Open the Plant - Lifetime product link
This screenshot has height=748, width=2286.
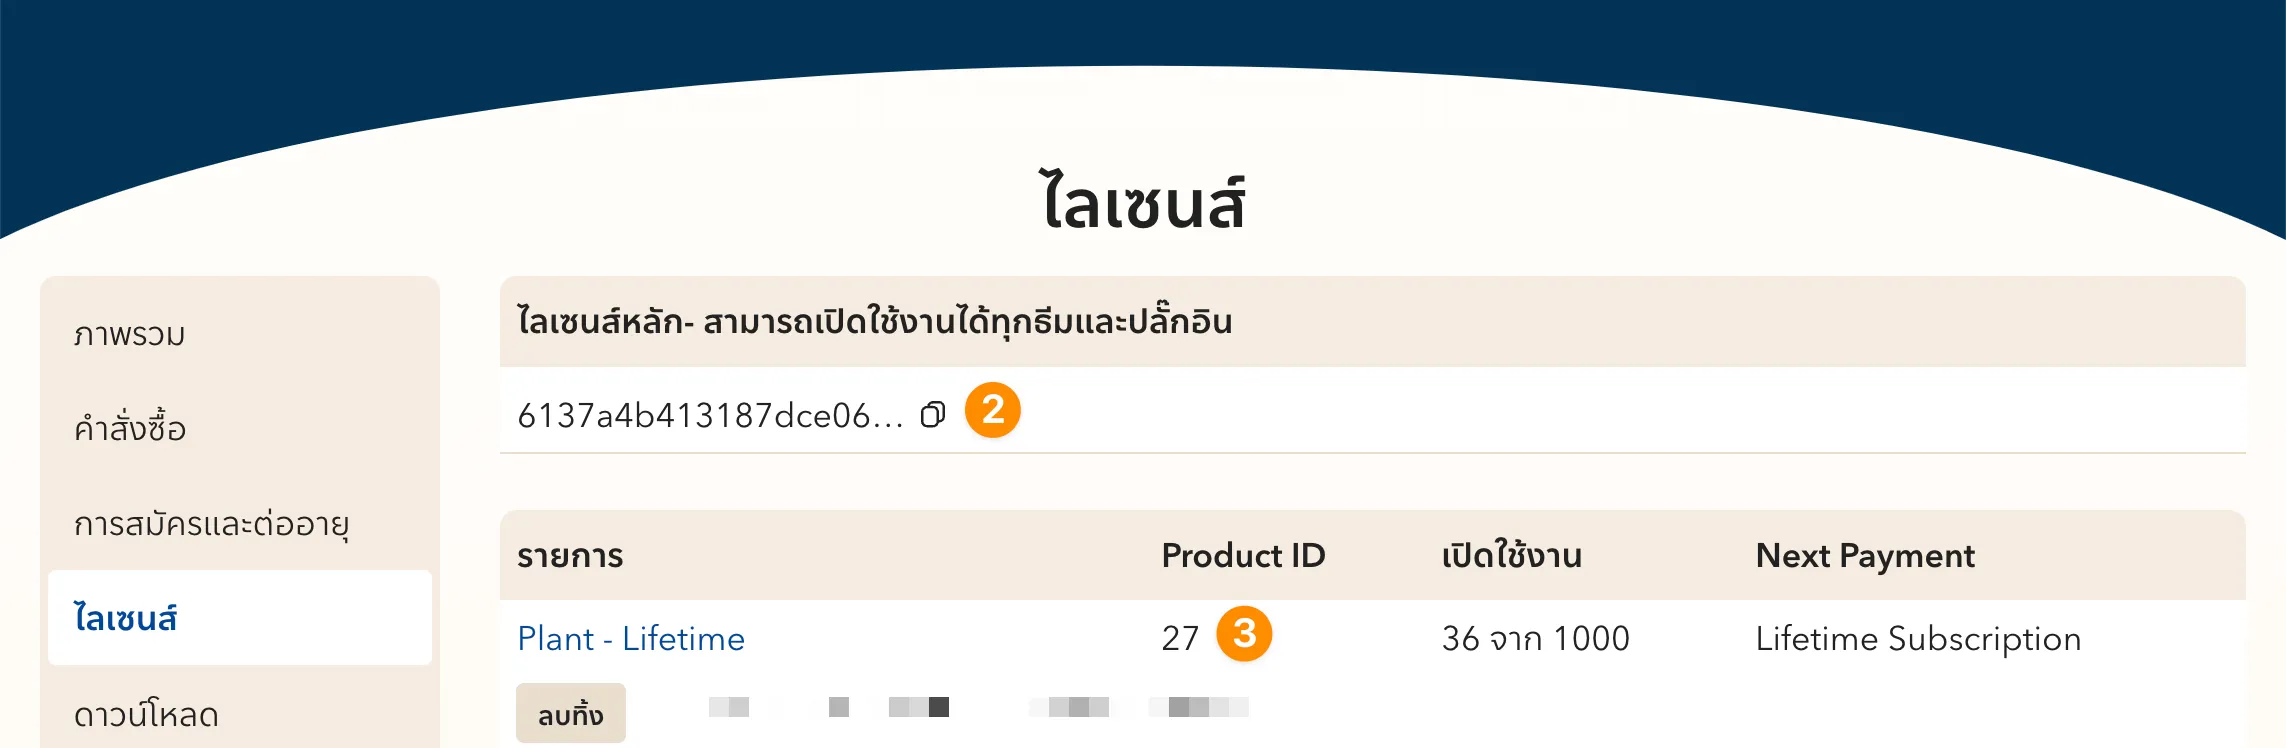coord(631,638)
